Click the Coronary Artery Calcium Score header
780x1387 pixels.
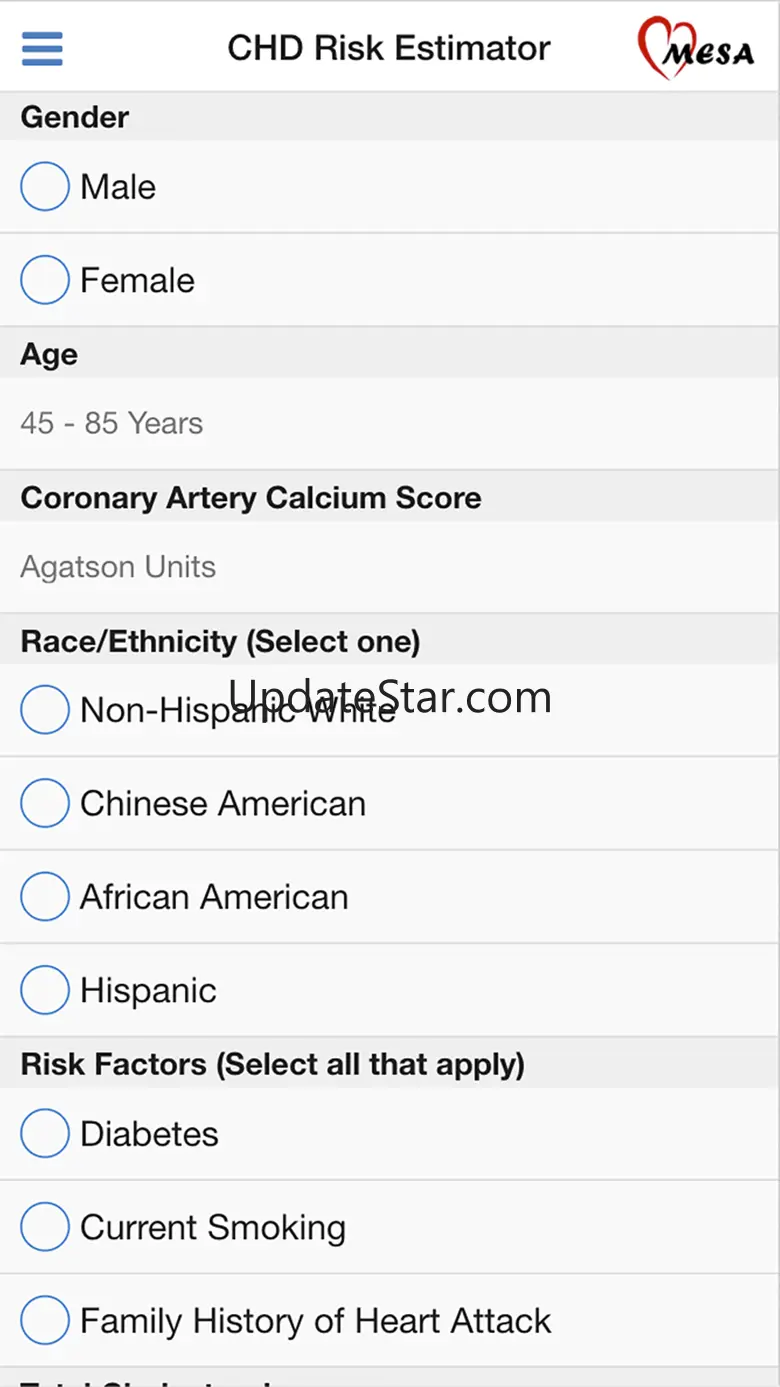point(251,498)
